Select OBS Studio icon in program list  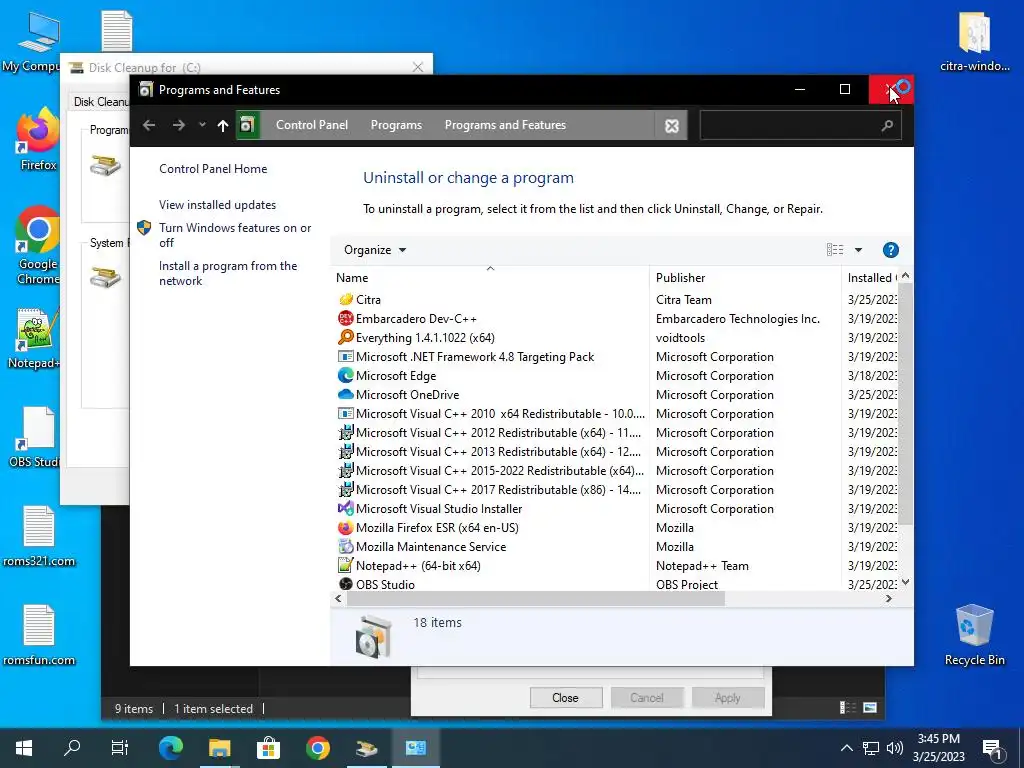click(x=345, y=584)
